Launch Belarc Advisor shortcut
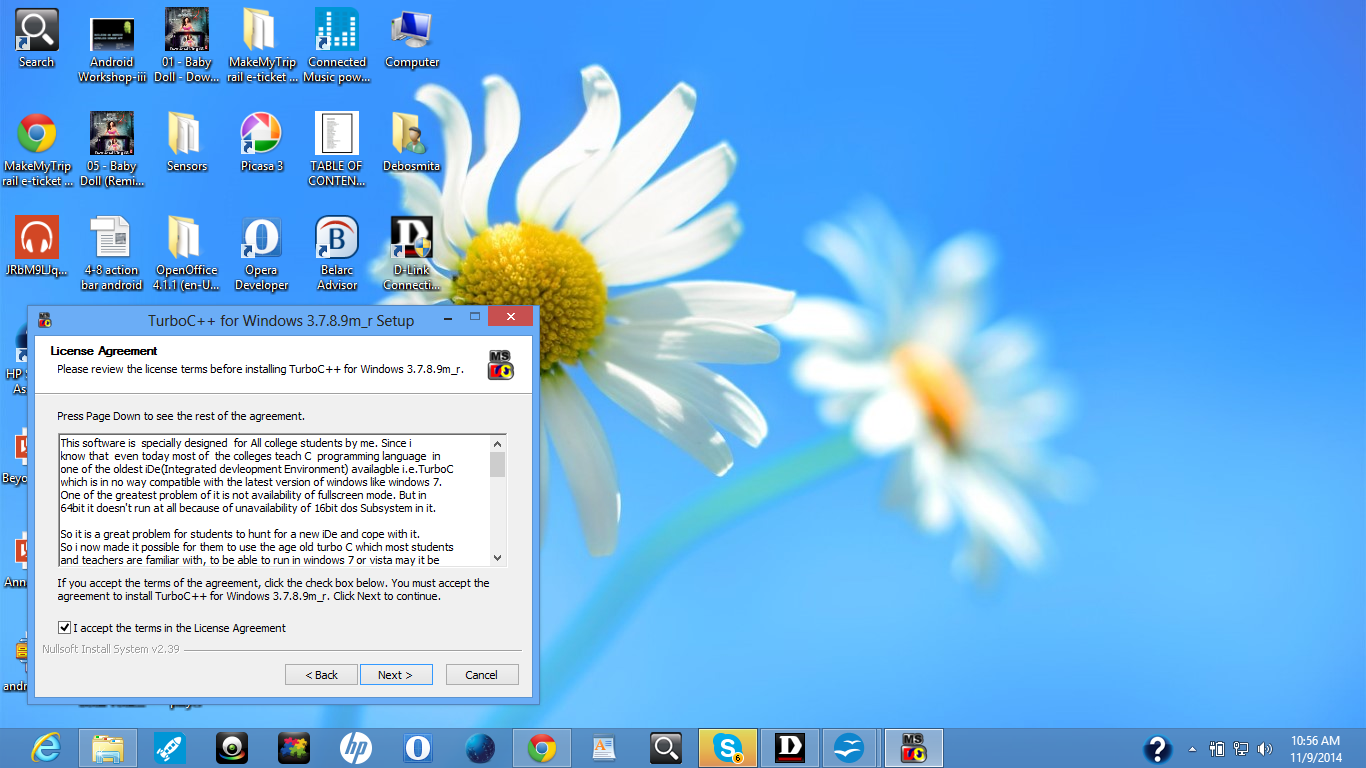Viewport: 1366px width, 768px height. (x=337, y=238)
